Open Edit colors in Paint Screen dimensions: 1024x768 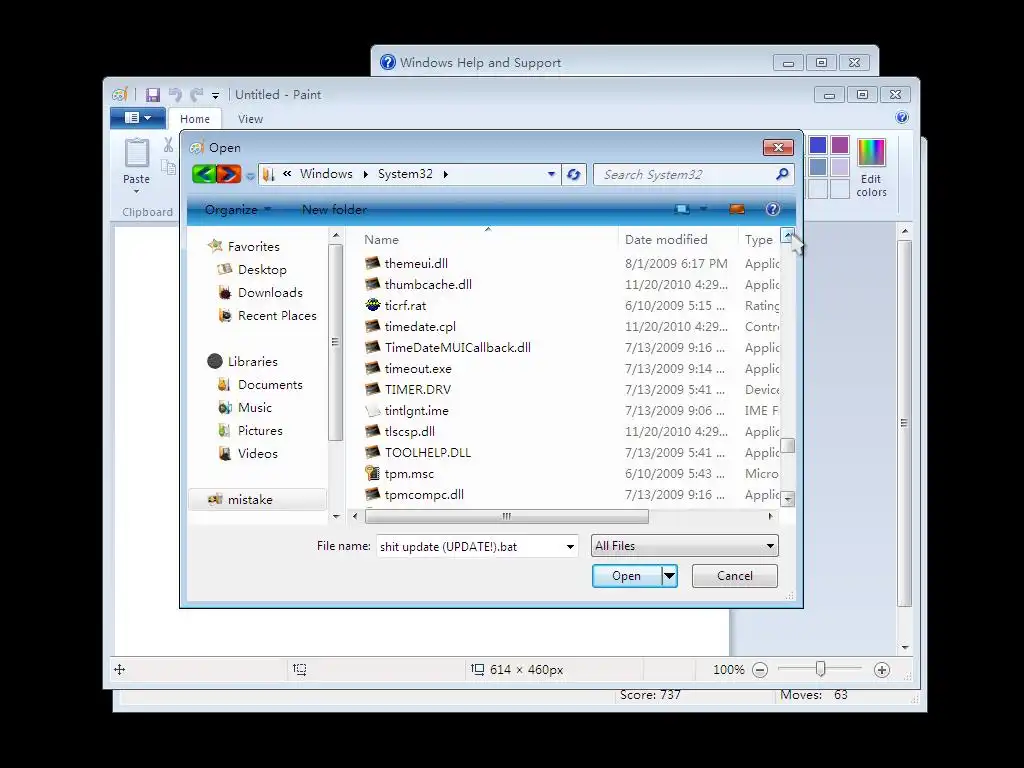[871, 168]
